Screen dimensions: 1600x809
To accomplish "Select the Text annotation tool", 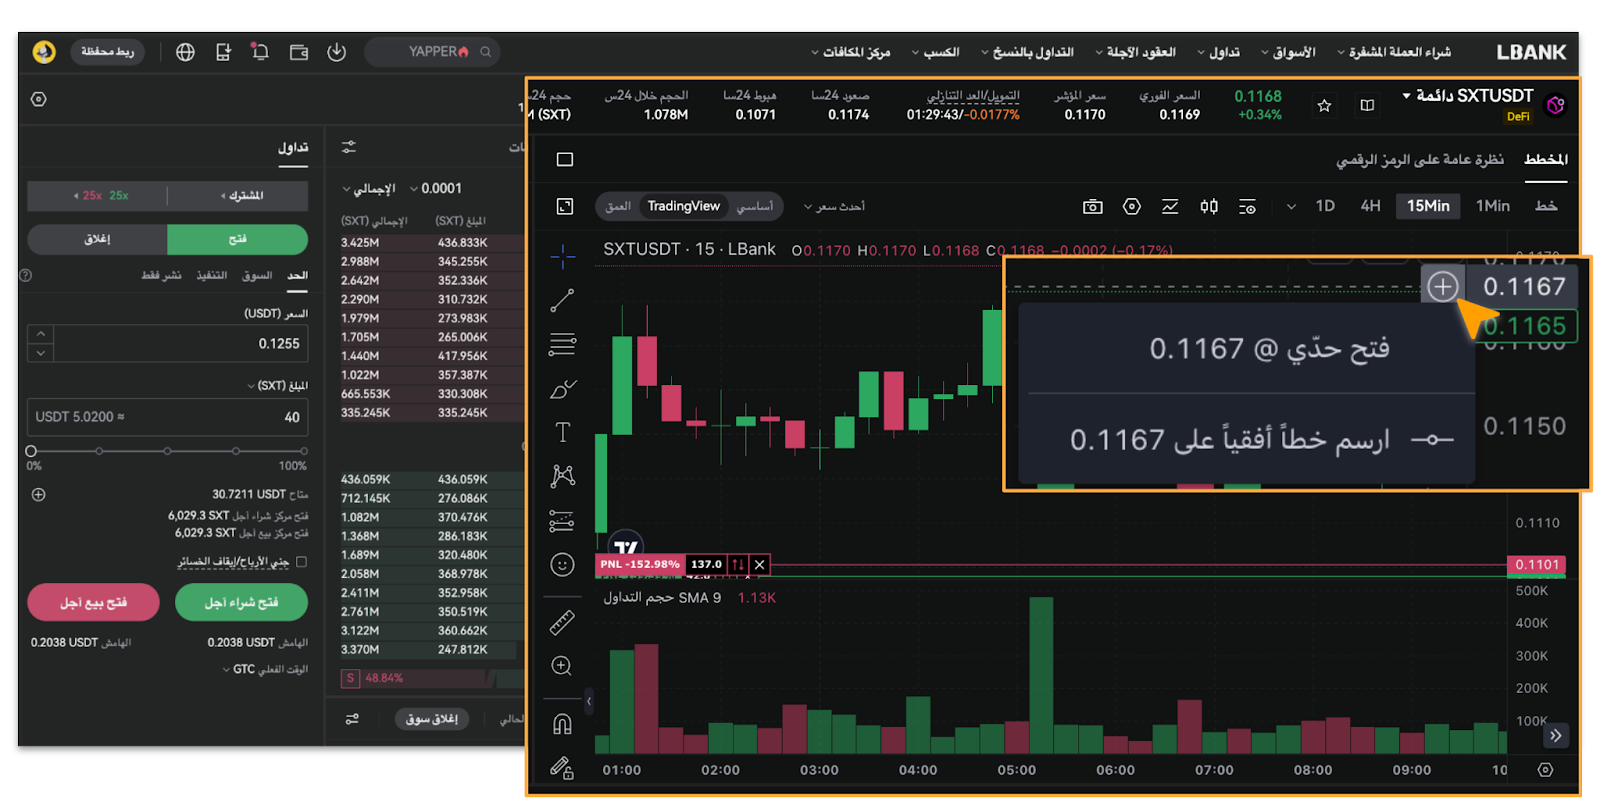I will coord(563,432).
